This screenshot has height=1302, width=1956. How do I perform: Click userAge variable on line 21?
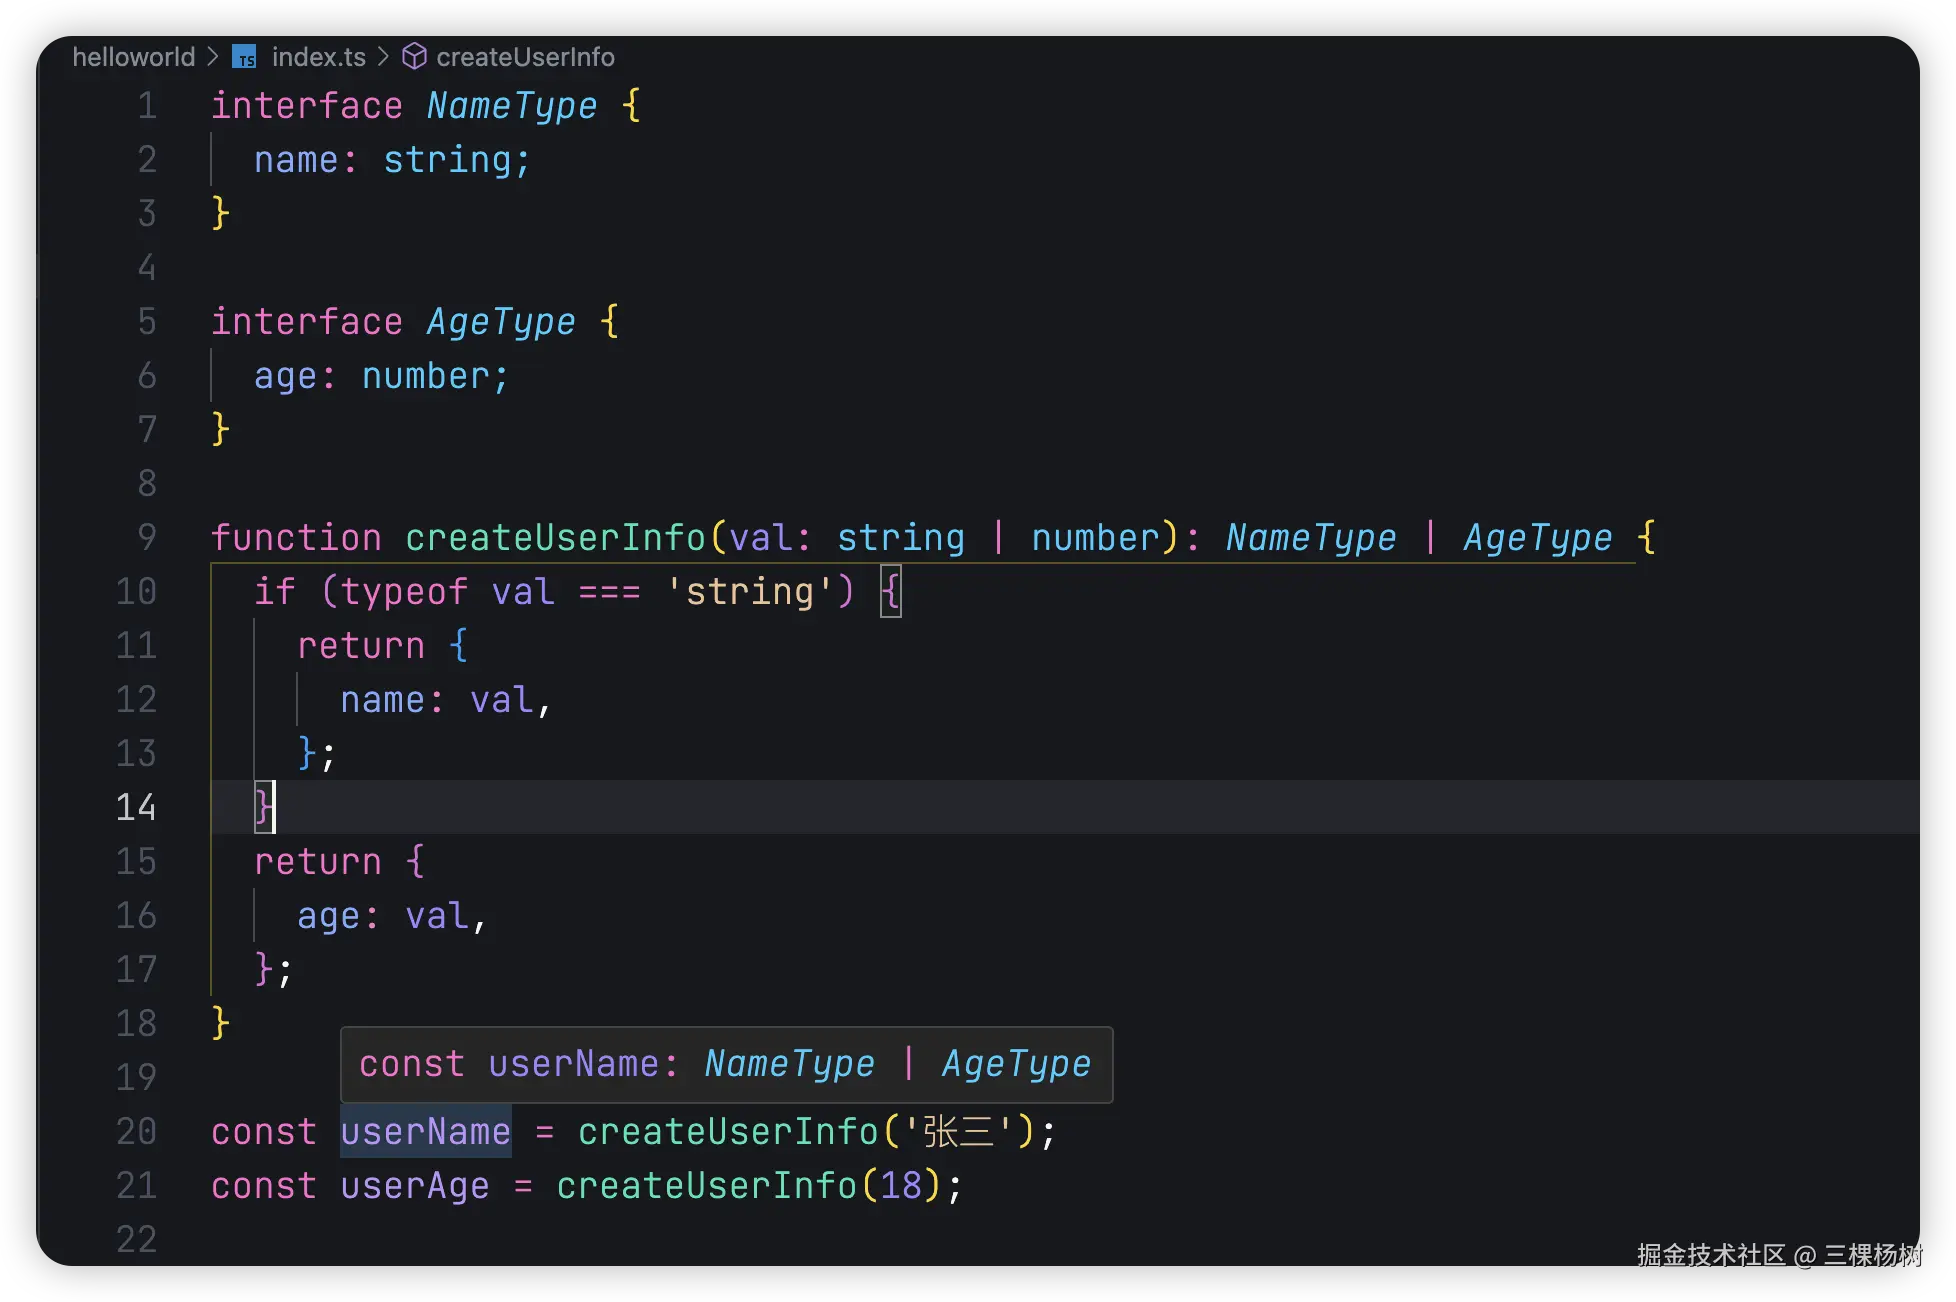pyautogui.click(x=414, y=1186)
